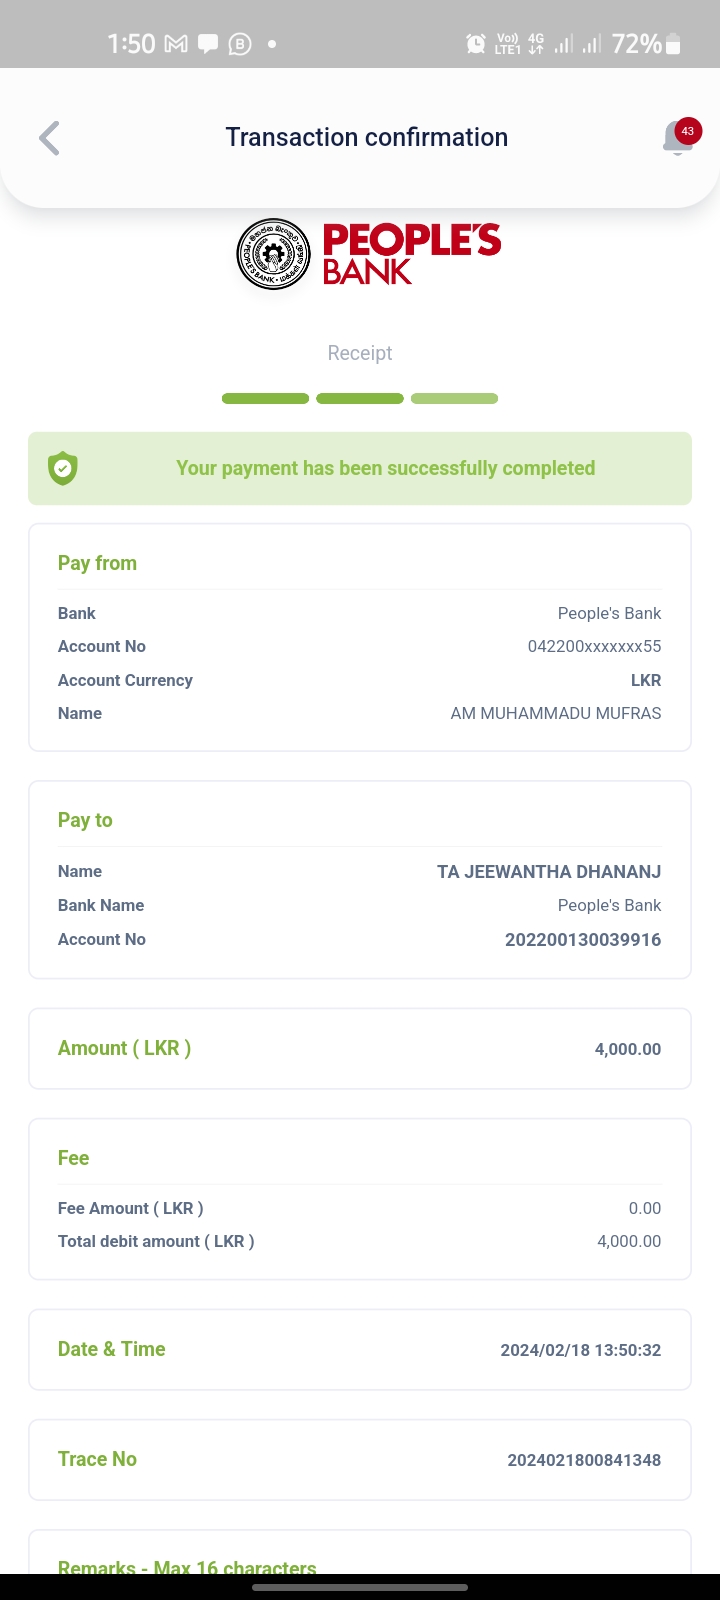Tap the Receipt step label
Screen dimensions: 720x1600
point(360,353)
